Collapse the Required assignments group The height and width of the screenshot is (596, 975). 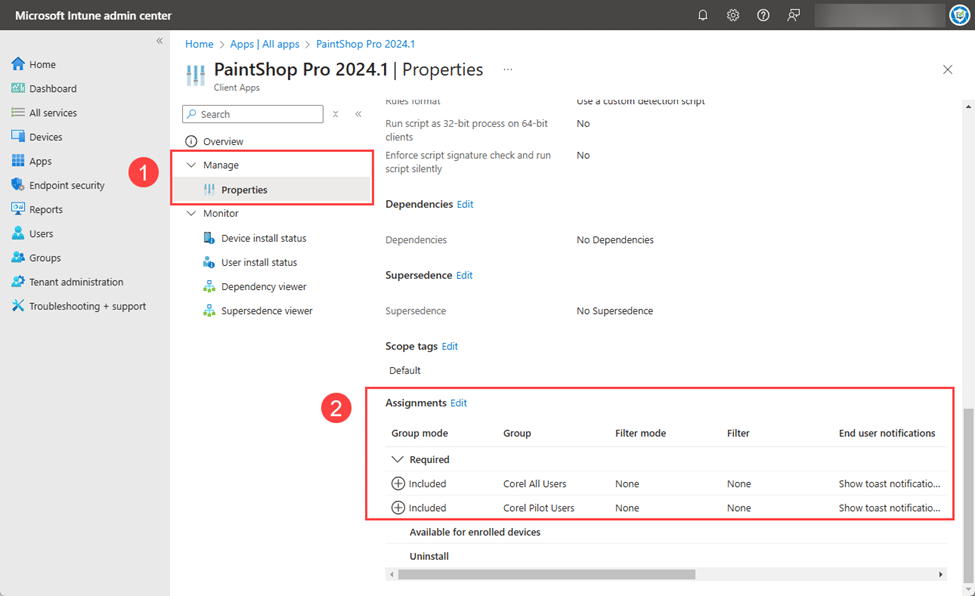pyautogui.click(x=398, y=460)
